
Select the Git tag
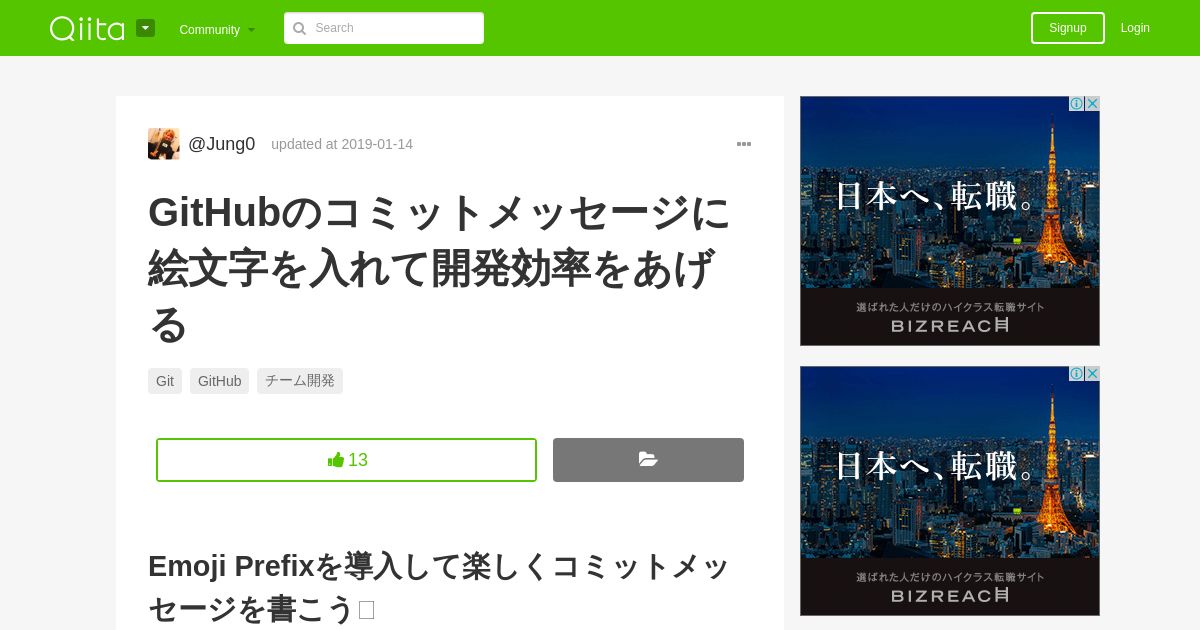(x=165, y=381)
